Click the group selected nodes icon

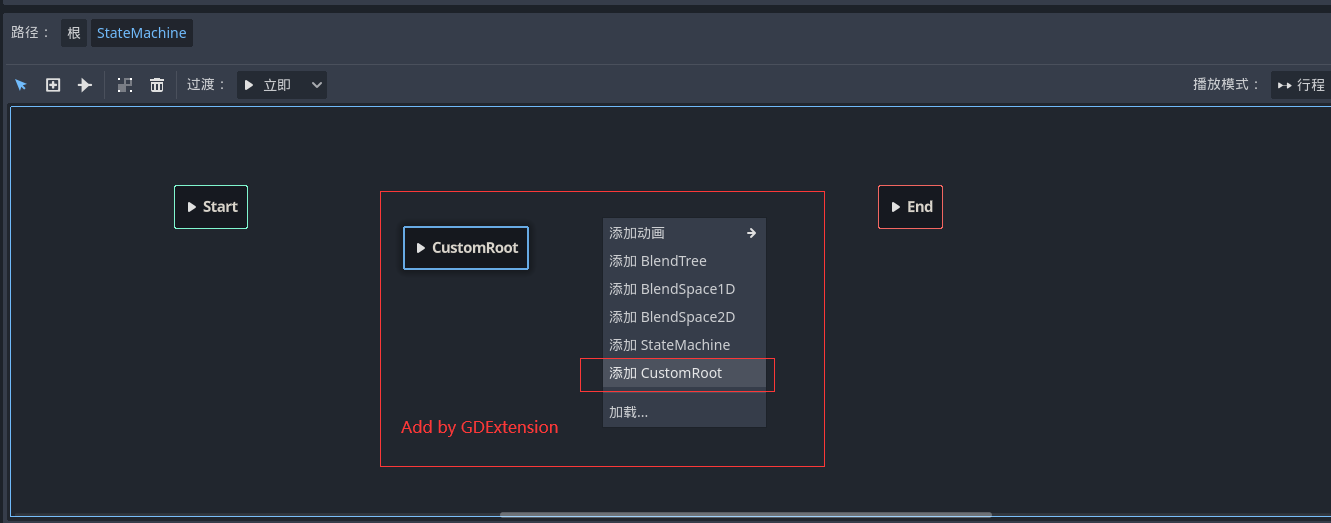tap(125, 85)
